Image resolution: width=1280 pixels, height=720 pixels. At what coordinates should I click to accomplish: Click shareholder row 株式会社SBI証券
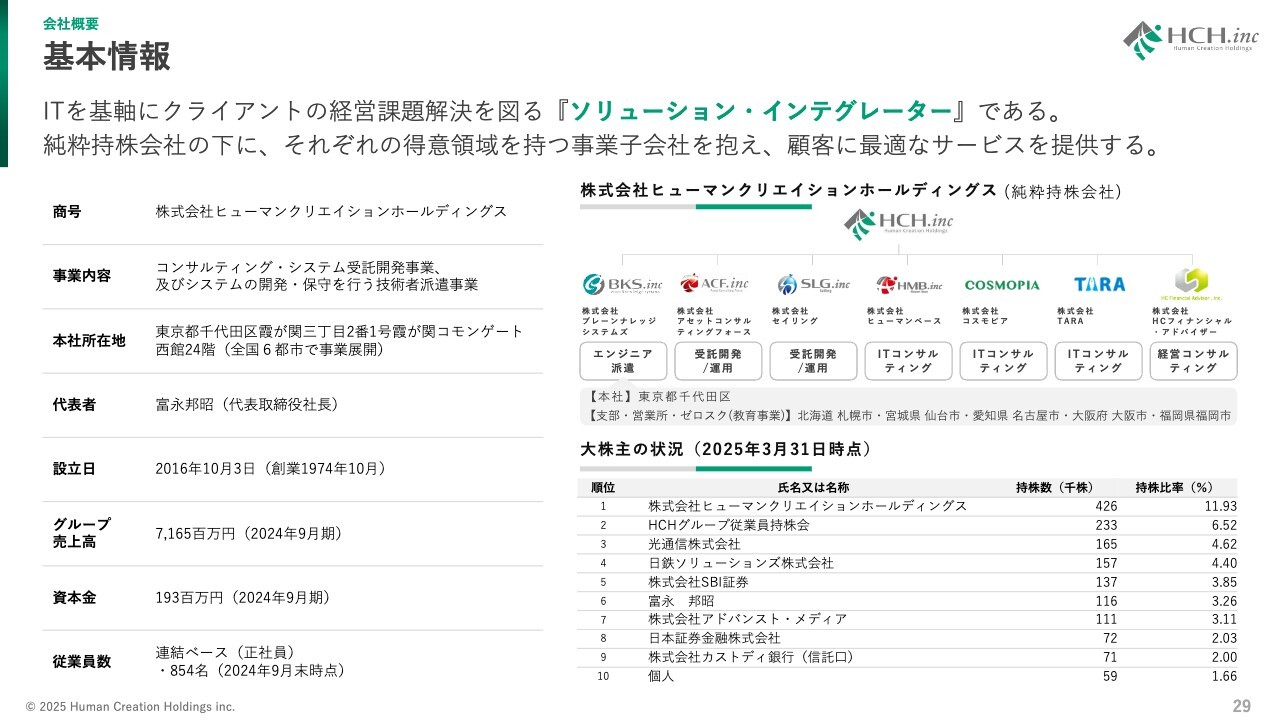point(907,582)
